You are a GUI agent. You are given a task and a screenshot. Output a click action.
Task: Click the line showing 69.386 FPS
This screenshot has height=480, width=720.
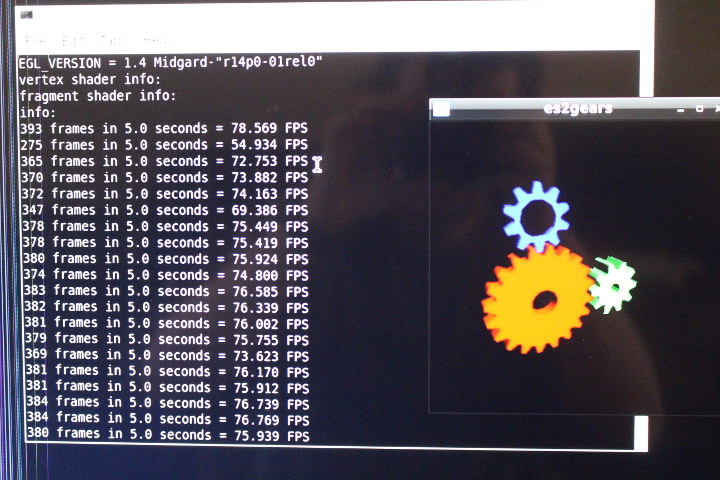pos(165,210)
